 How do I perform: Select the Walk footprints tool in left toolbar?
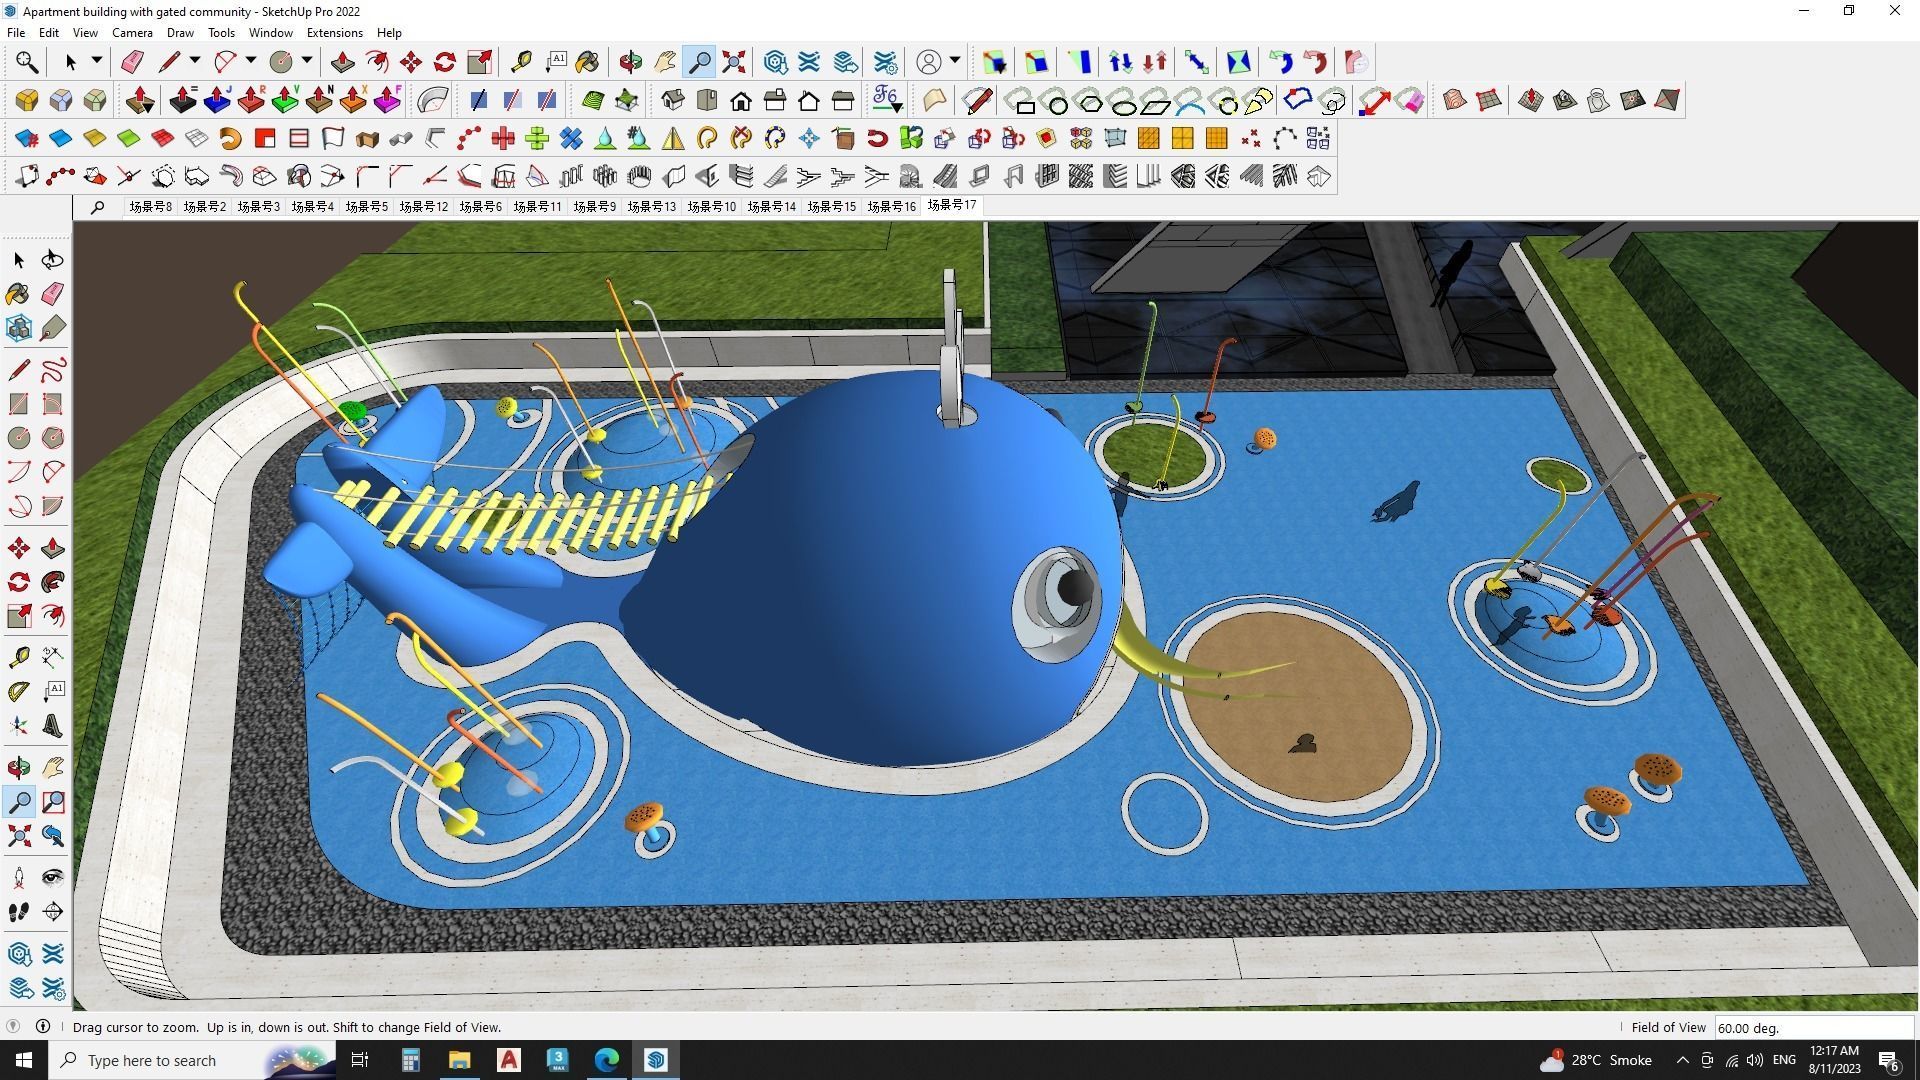(x=19, y=912)
